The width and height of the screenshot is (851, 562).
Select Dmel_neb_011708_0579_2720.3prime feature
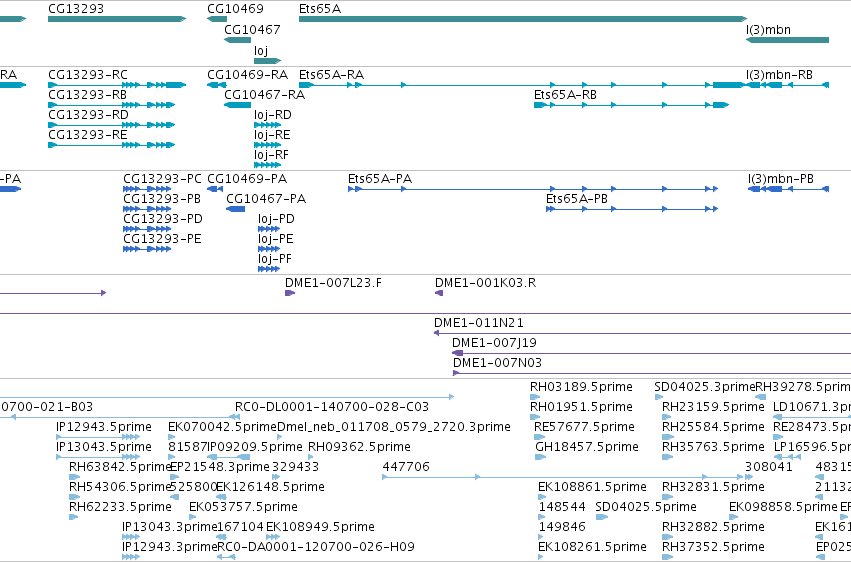coord(393,427)
